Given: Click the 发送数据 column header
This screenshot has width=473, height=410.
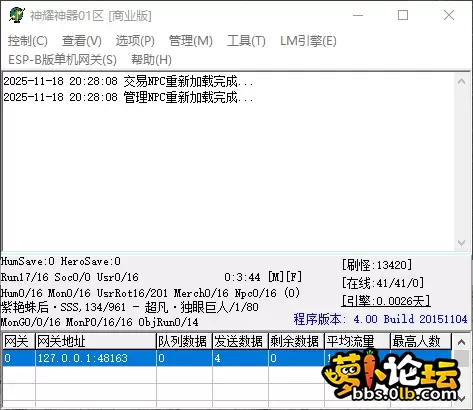Looking at the screenshot, I should (x=240, y=341).
